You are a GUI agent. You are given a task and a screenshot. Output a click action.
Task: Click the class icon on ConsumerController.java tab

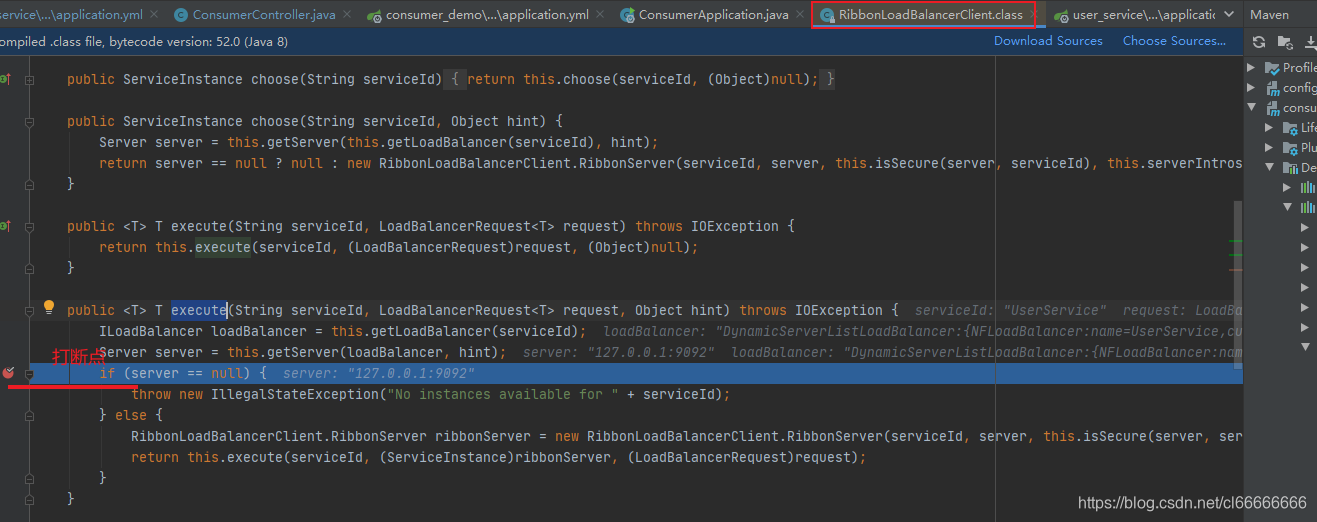(x=181, y=15)
